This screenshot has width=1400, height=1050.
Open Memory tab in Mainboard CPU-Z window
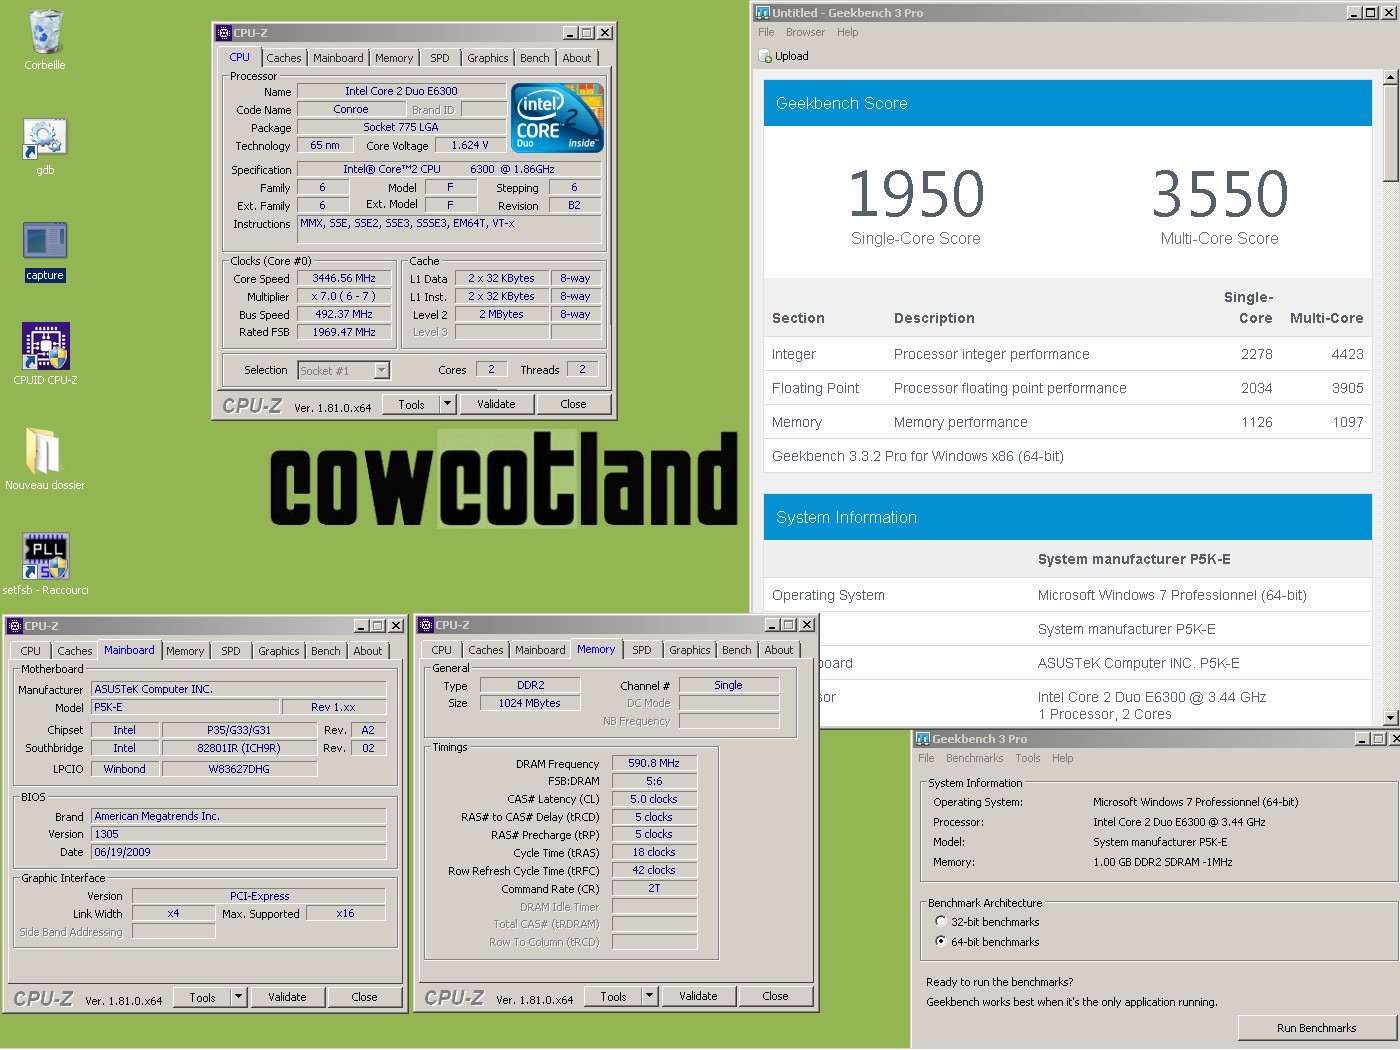(185, 651)
